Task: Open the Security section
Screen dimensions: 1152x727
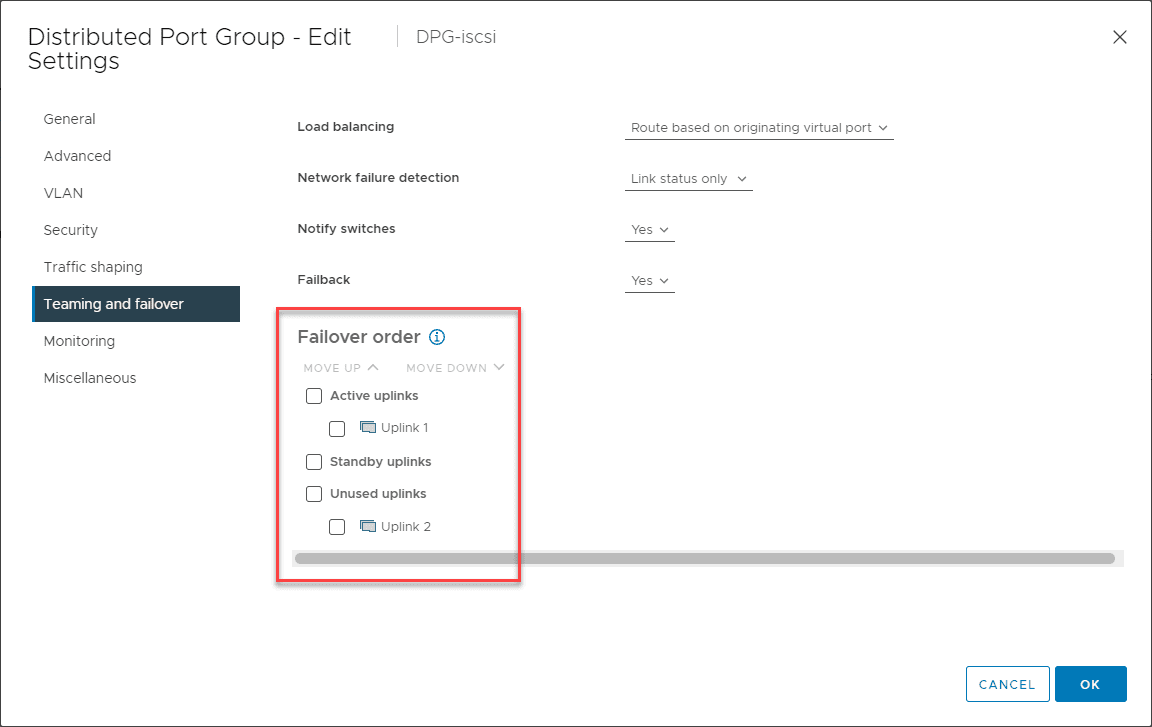Action: [71, 230]
